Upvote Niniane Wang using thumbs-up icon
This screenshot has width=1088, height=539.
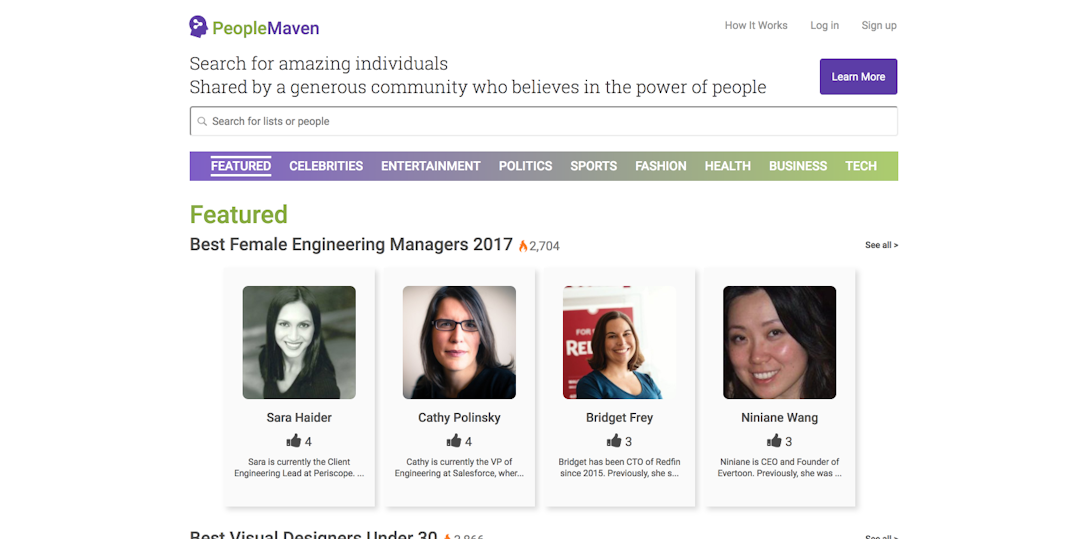tap(774, 441)
